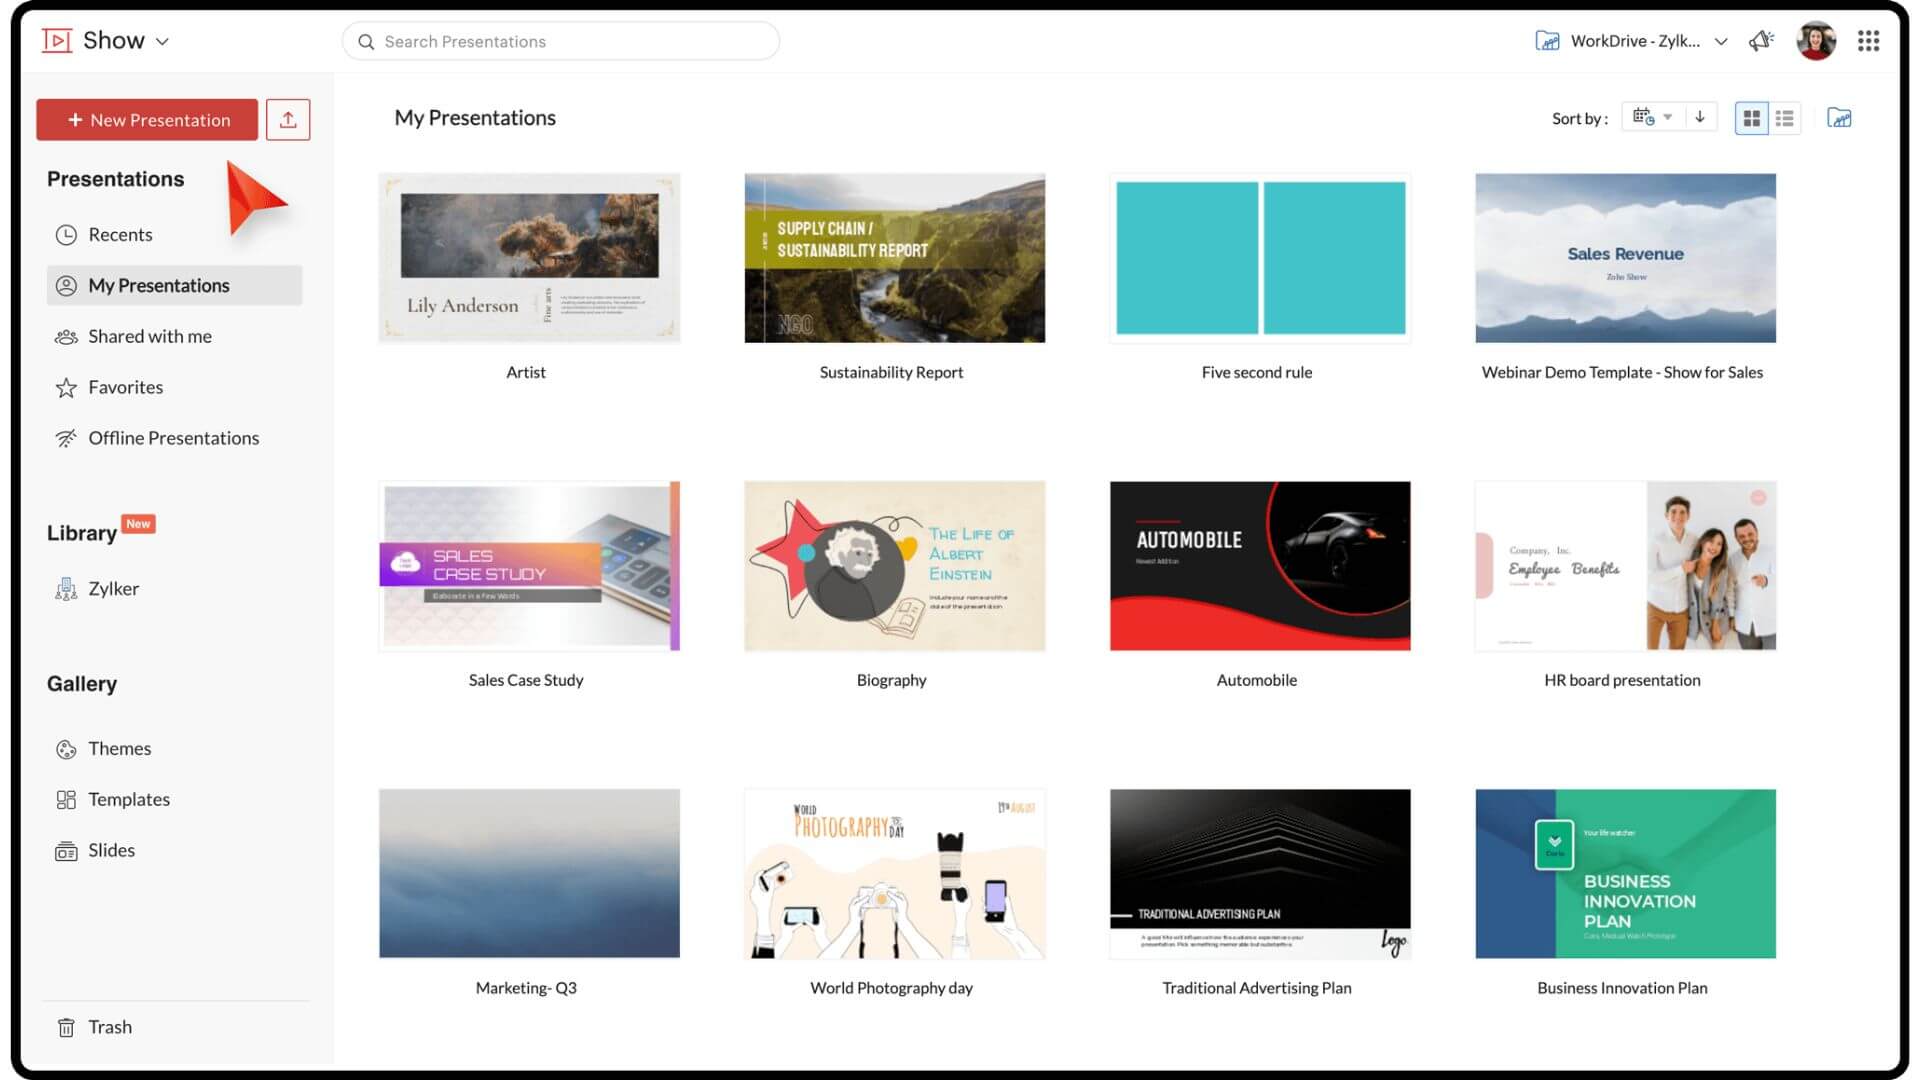Viewport: 1920px width, 1080px height.
Task: Open the grid view icon
Action: pyautogui.click(x=1751, y=117)
